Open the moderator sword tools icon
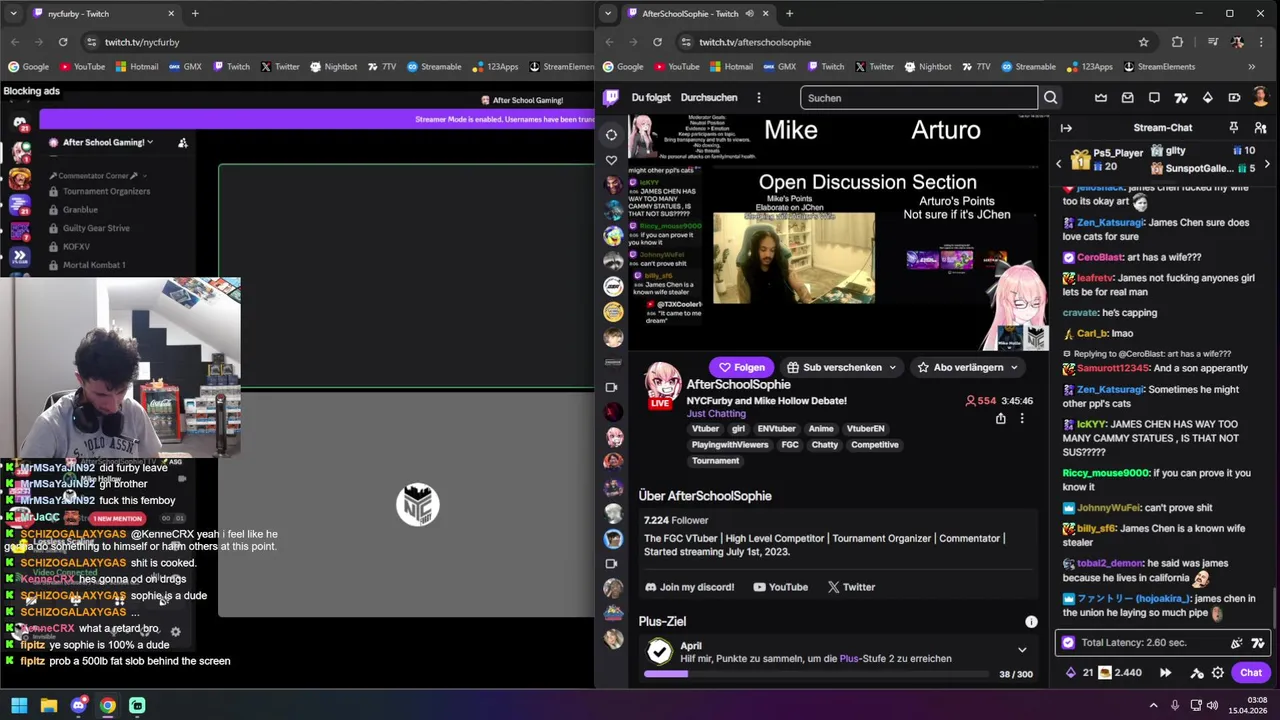This screenshot has height=720, width=1280. tap(1197, 673)
